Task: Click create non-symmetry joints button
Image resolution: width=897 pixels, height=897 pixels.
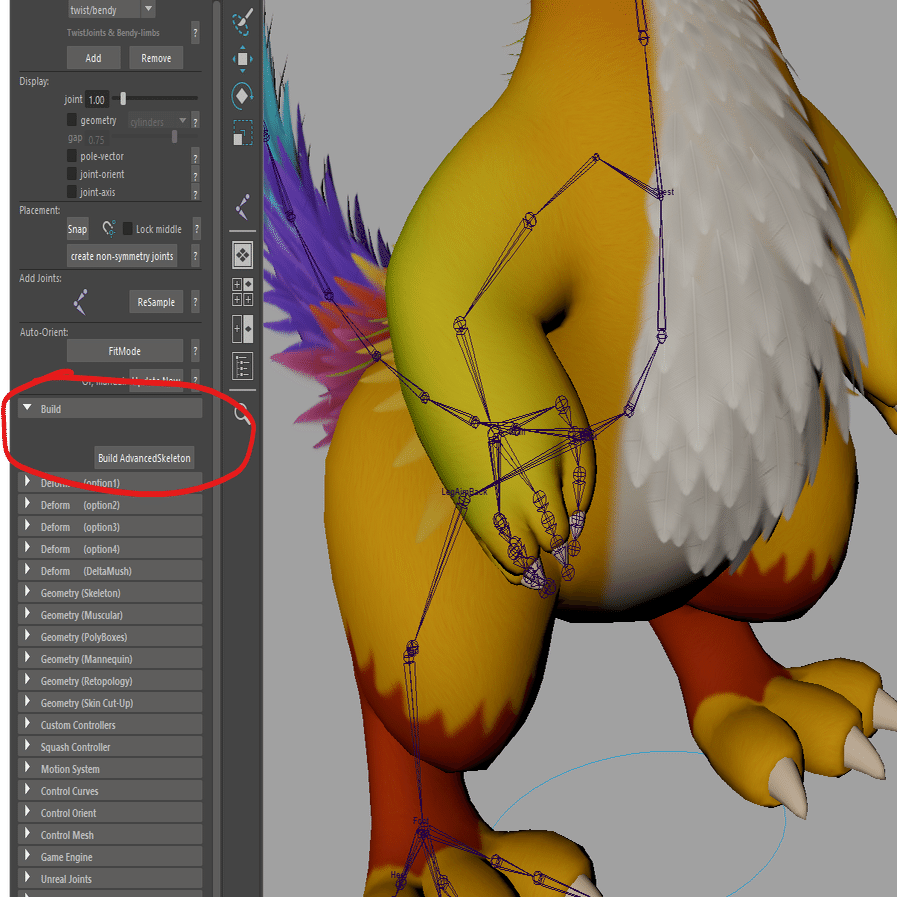Action: click(x=122, y=256)
